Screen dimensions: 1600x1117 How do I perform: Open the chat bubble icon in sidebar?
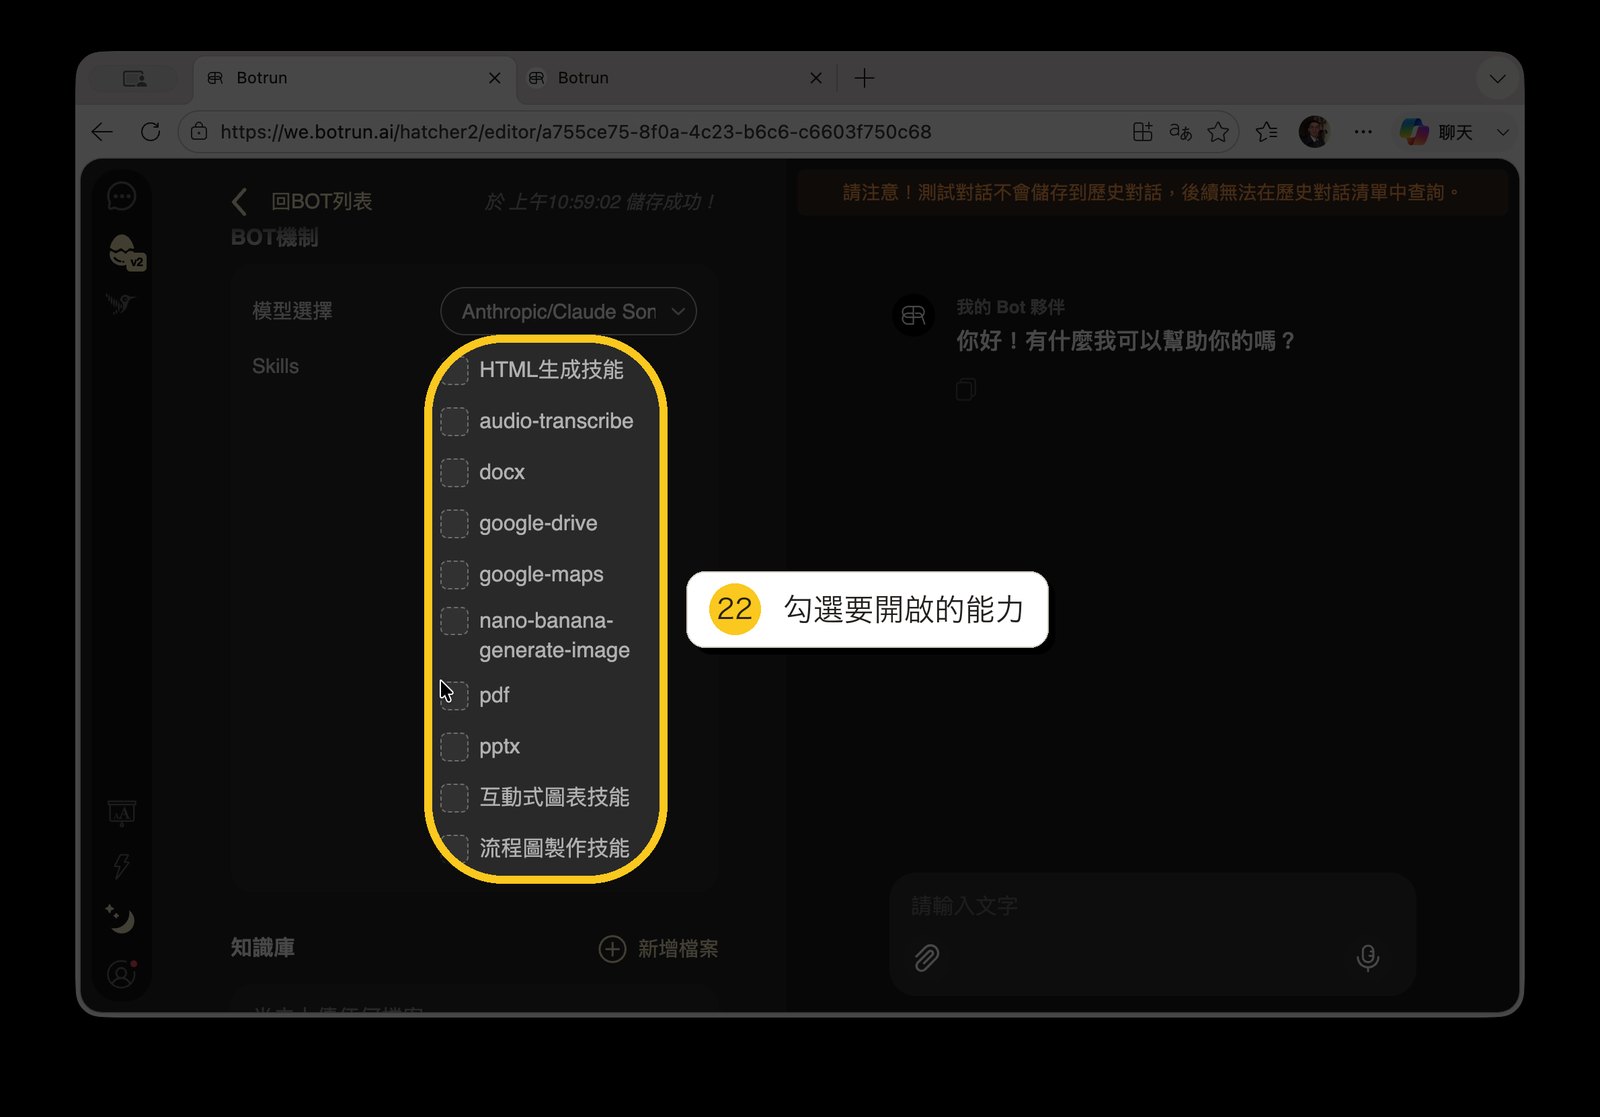(121, 196)
